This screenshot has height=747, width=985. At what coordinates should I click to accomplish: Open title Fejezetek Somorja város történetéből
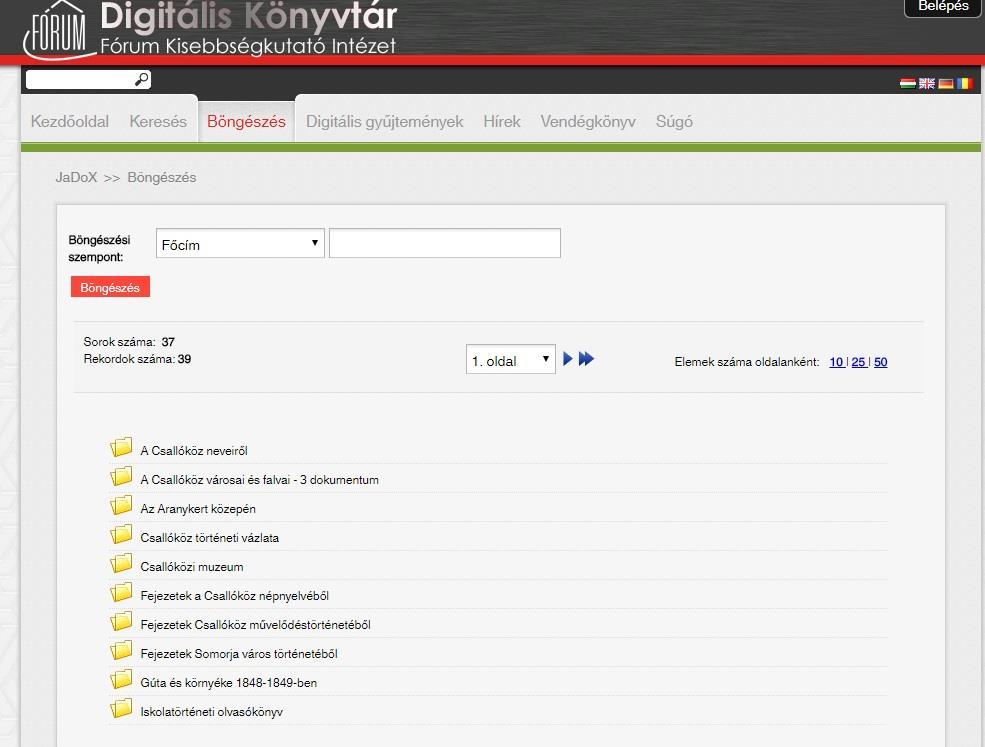point(239,653)
